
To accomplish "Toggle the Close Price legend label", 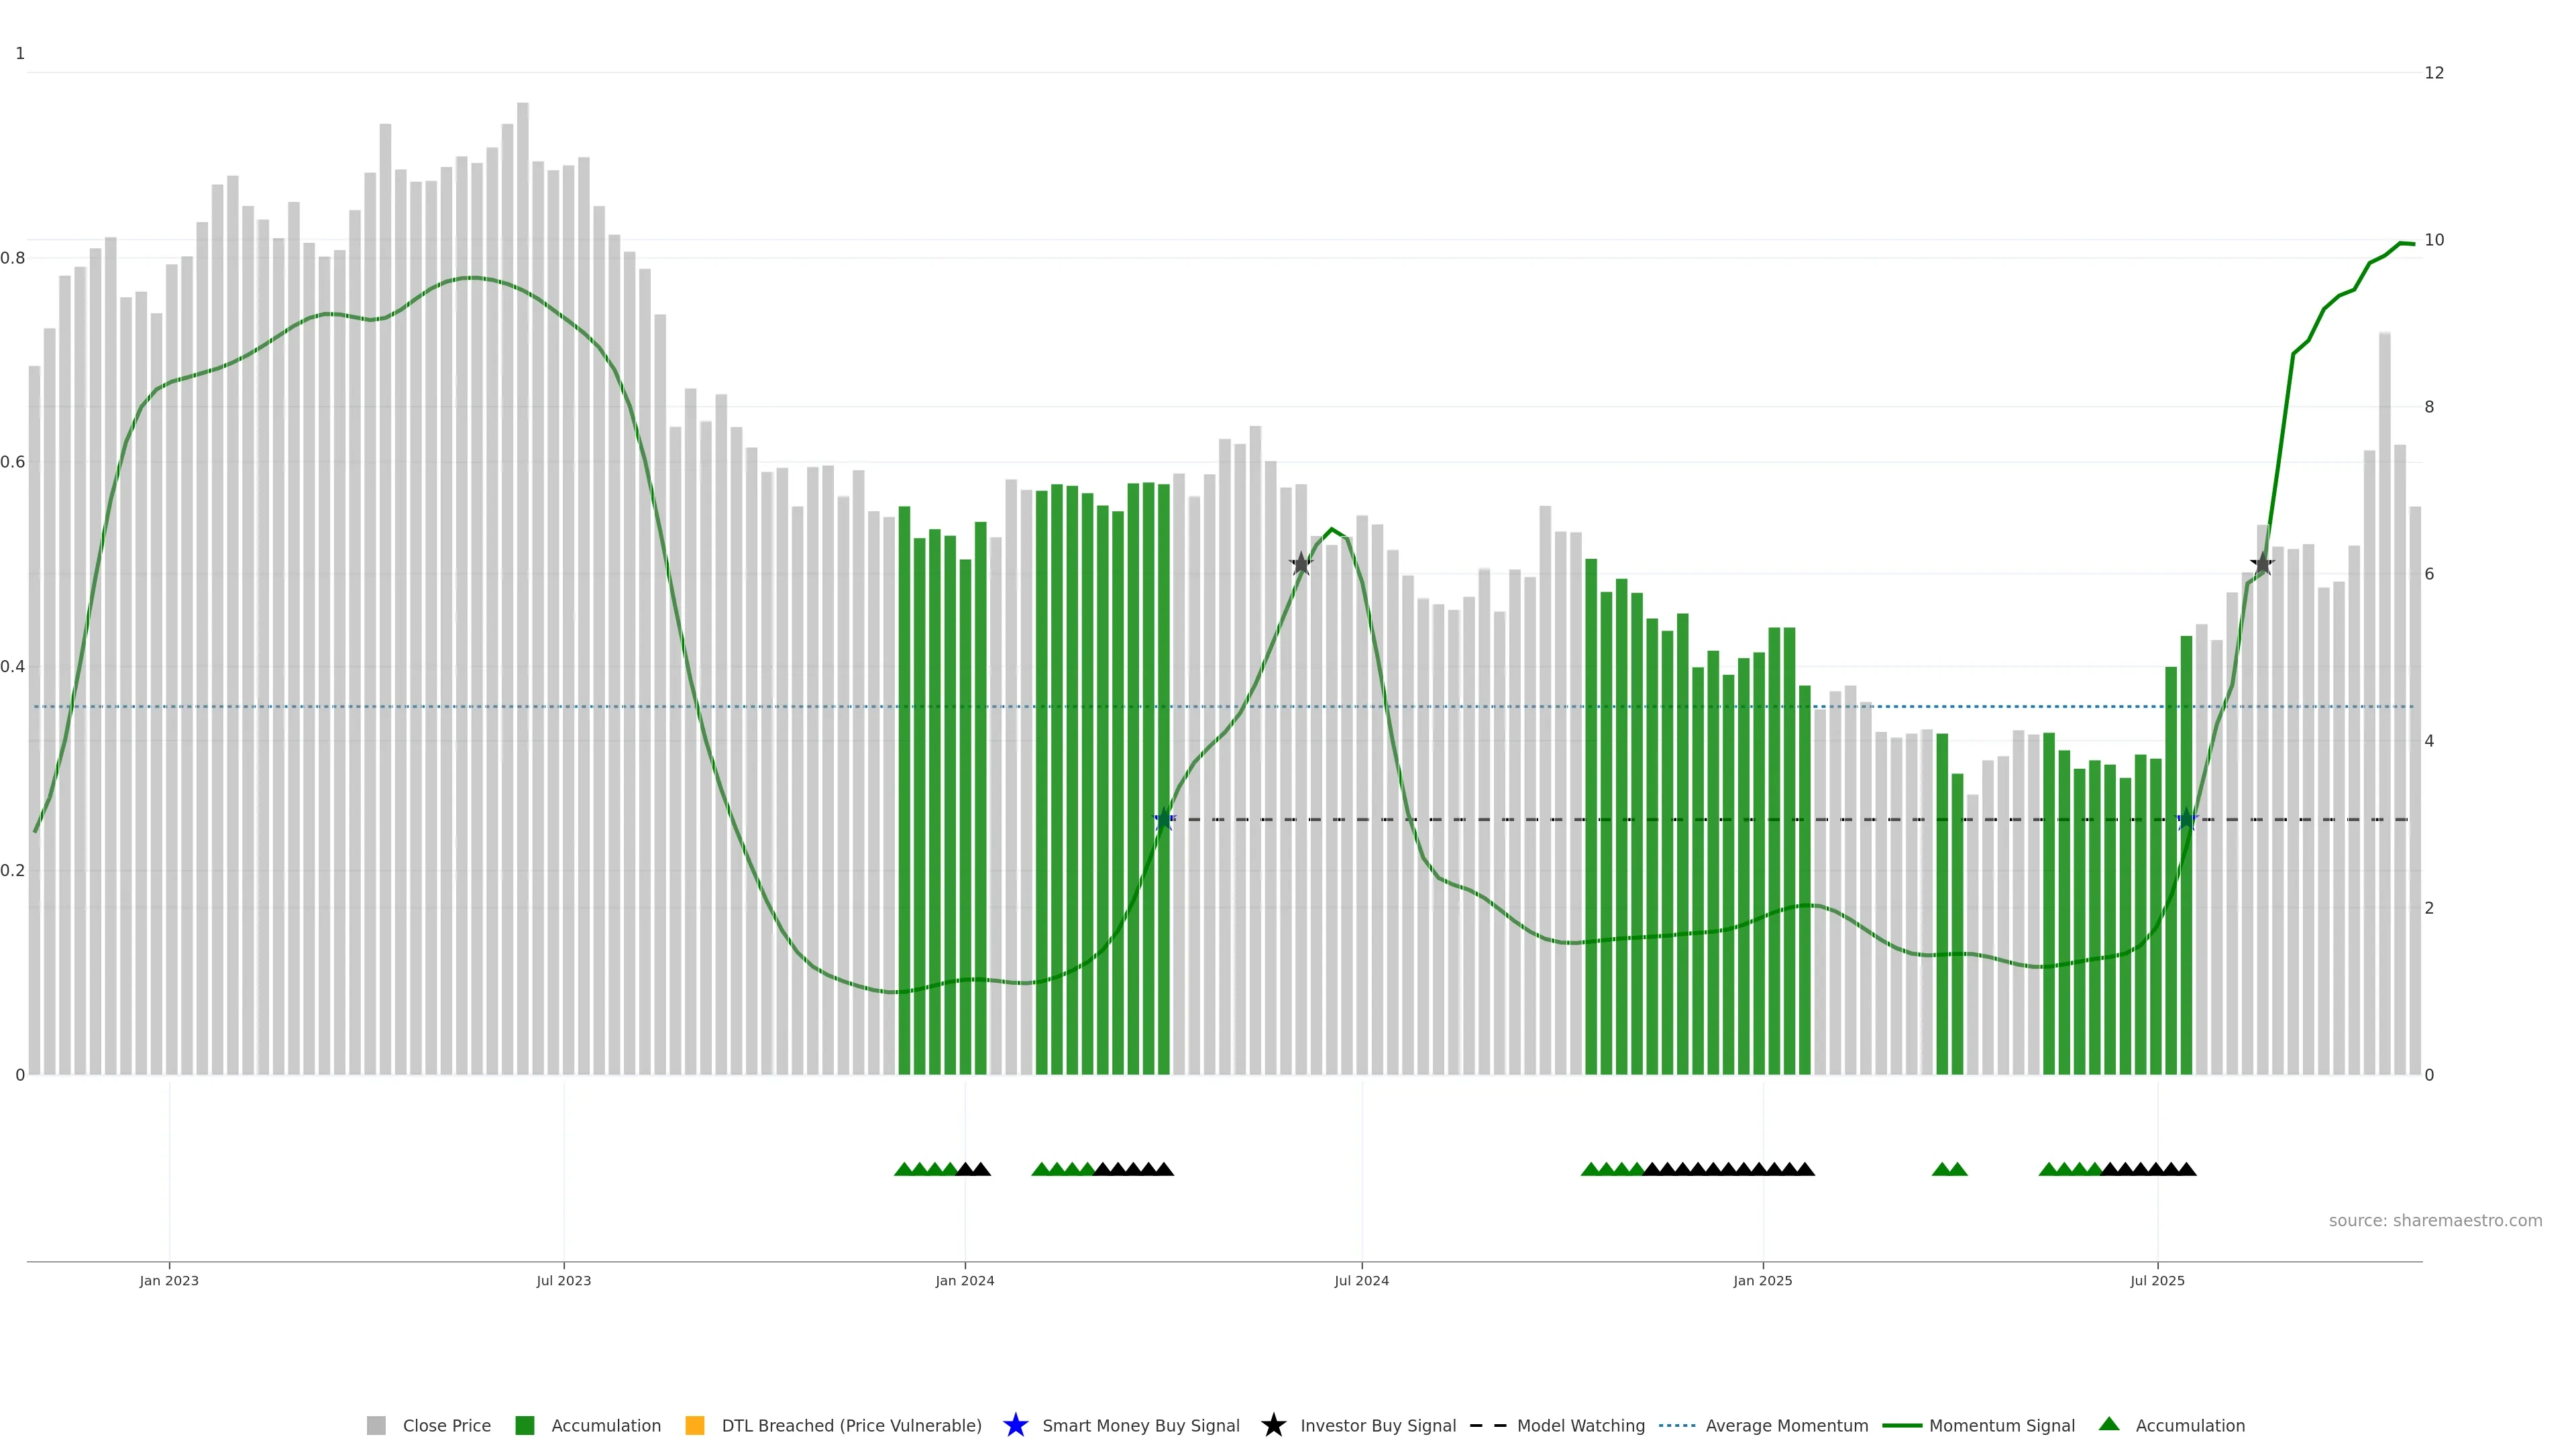I will [446, 1425].
